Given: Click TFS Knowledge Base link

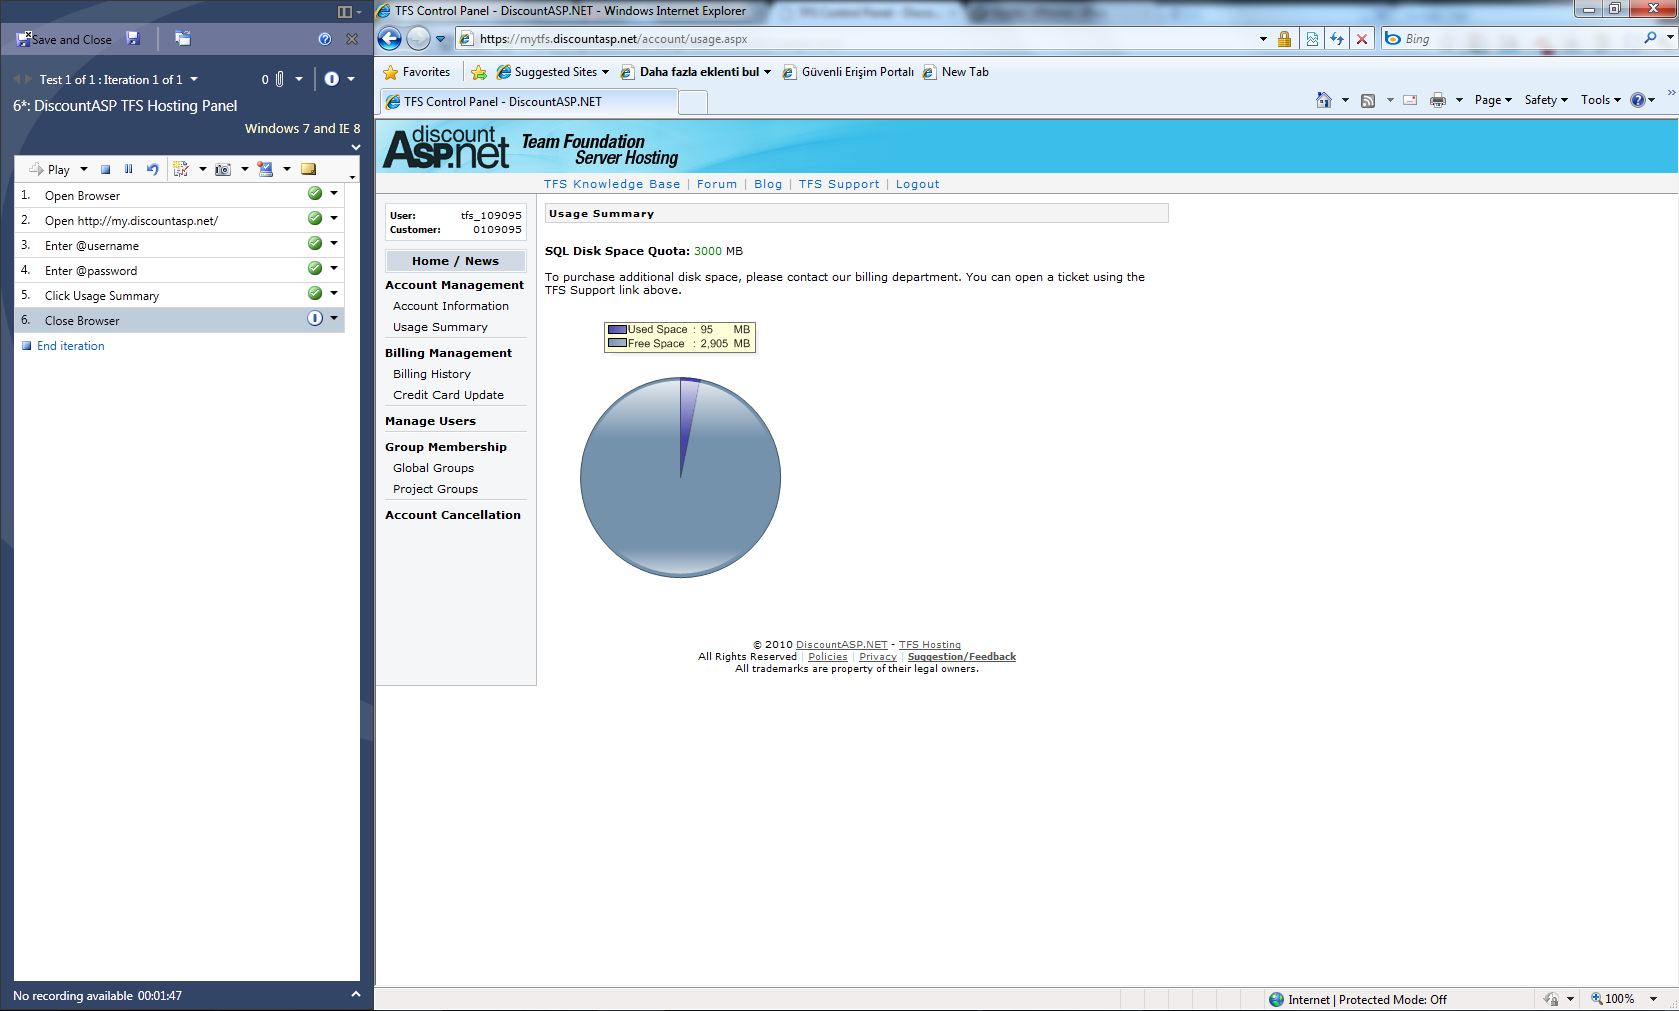Looking at the screenshot, I should tap(612, 184).
